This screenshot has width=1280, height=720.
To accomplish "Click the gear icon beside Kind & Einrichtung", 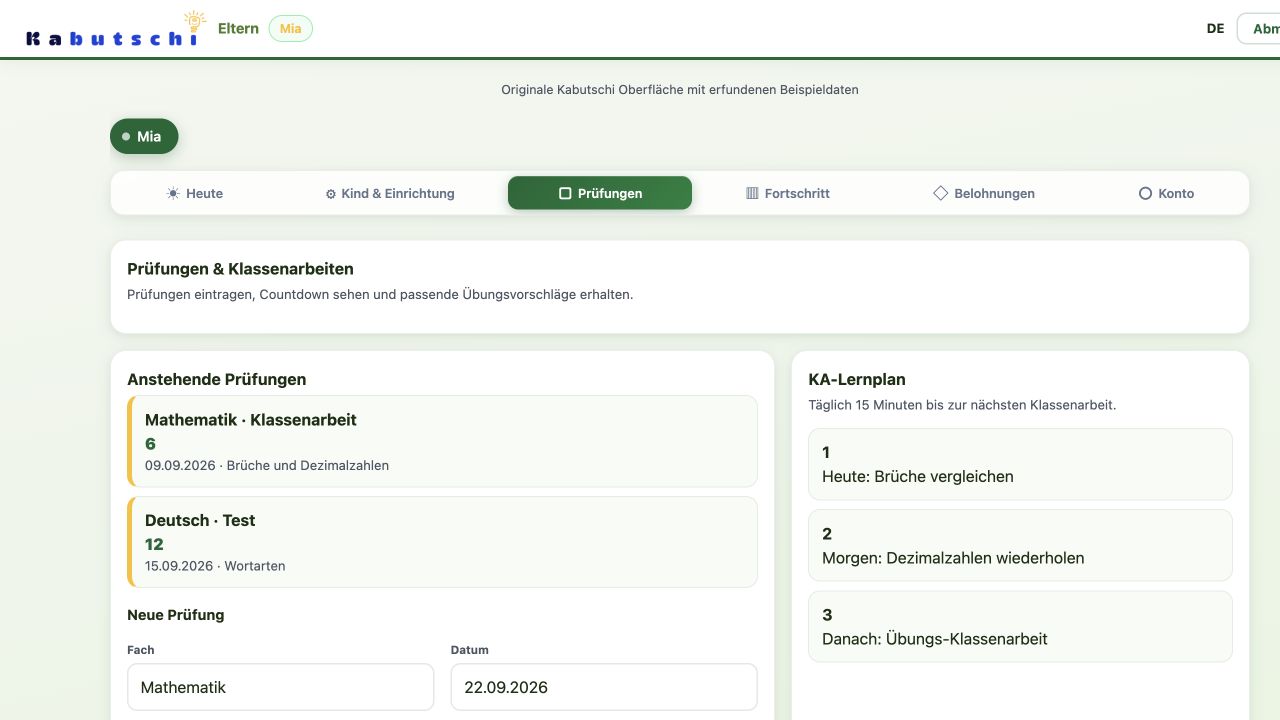I will point(331,194).
